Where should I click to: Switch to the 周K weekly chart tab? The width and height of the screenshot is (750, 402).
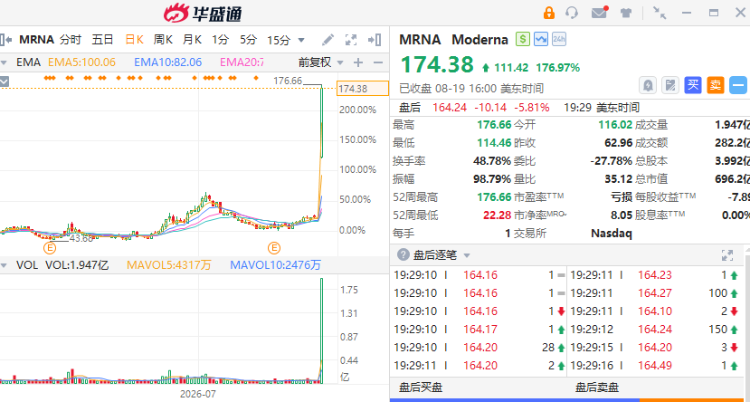(x=163, y=40)
